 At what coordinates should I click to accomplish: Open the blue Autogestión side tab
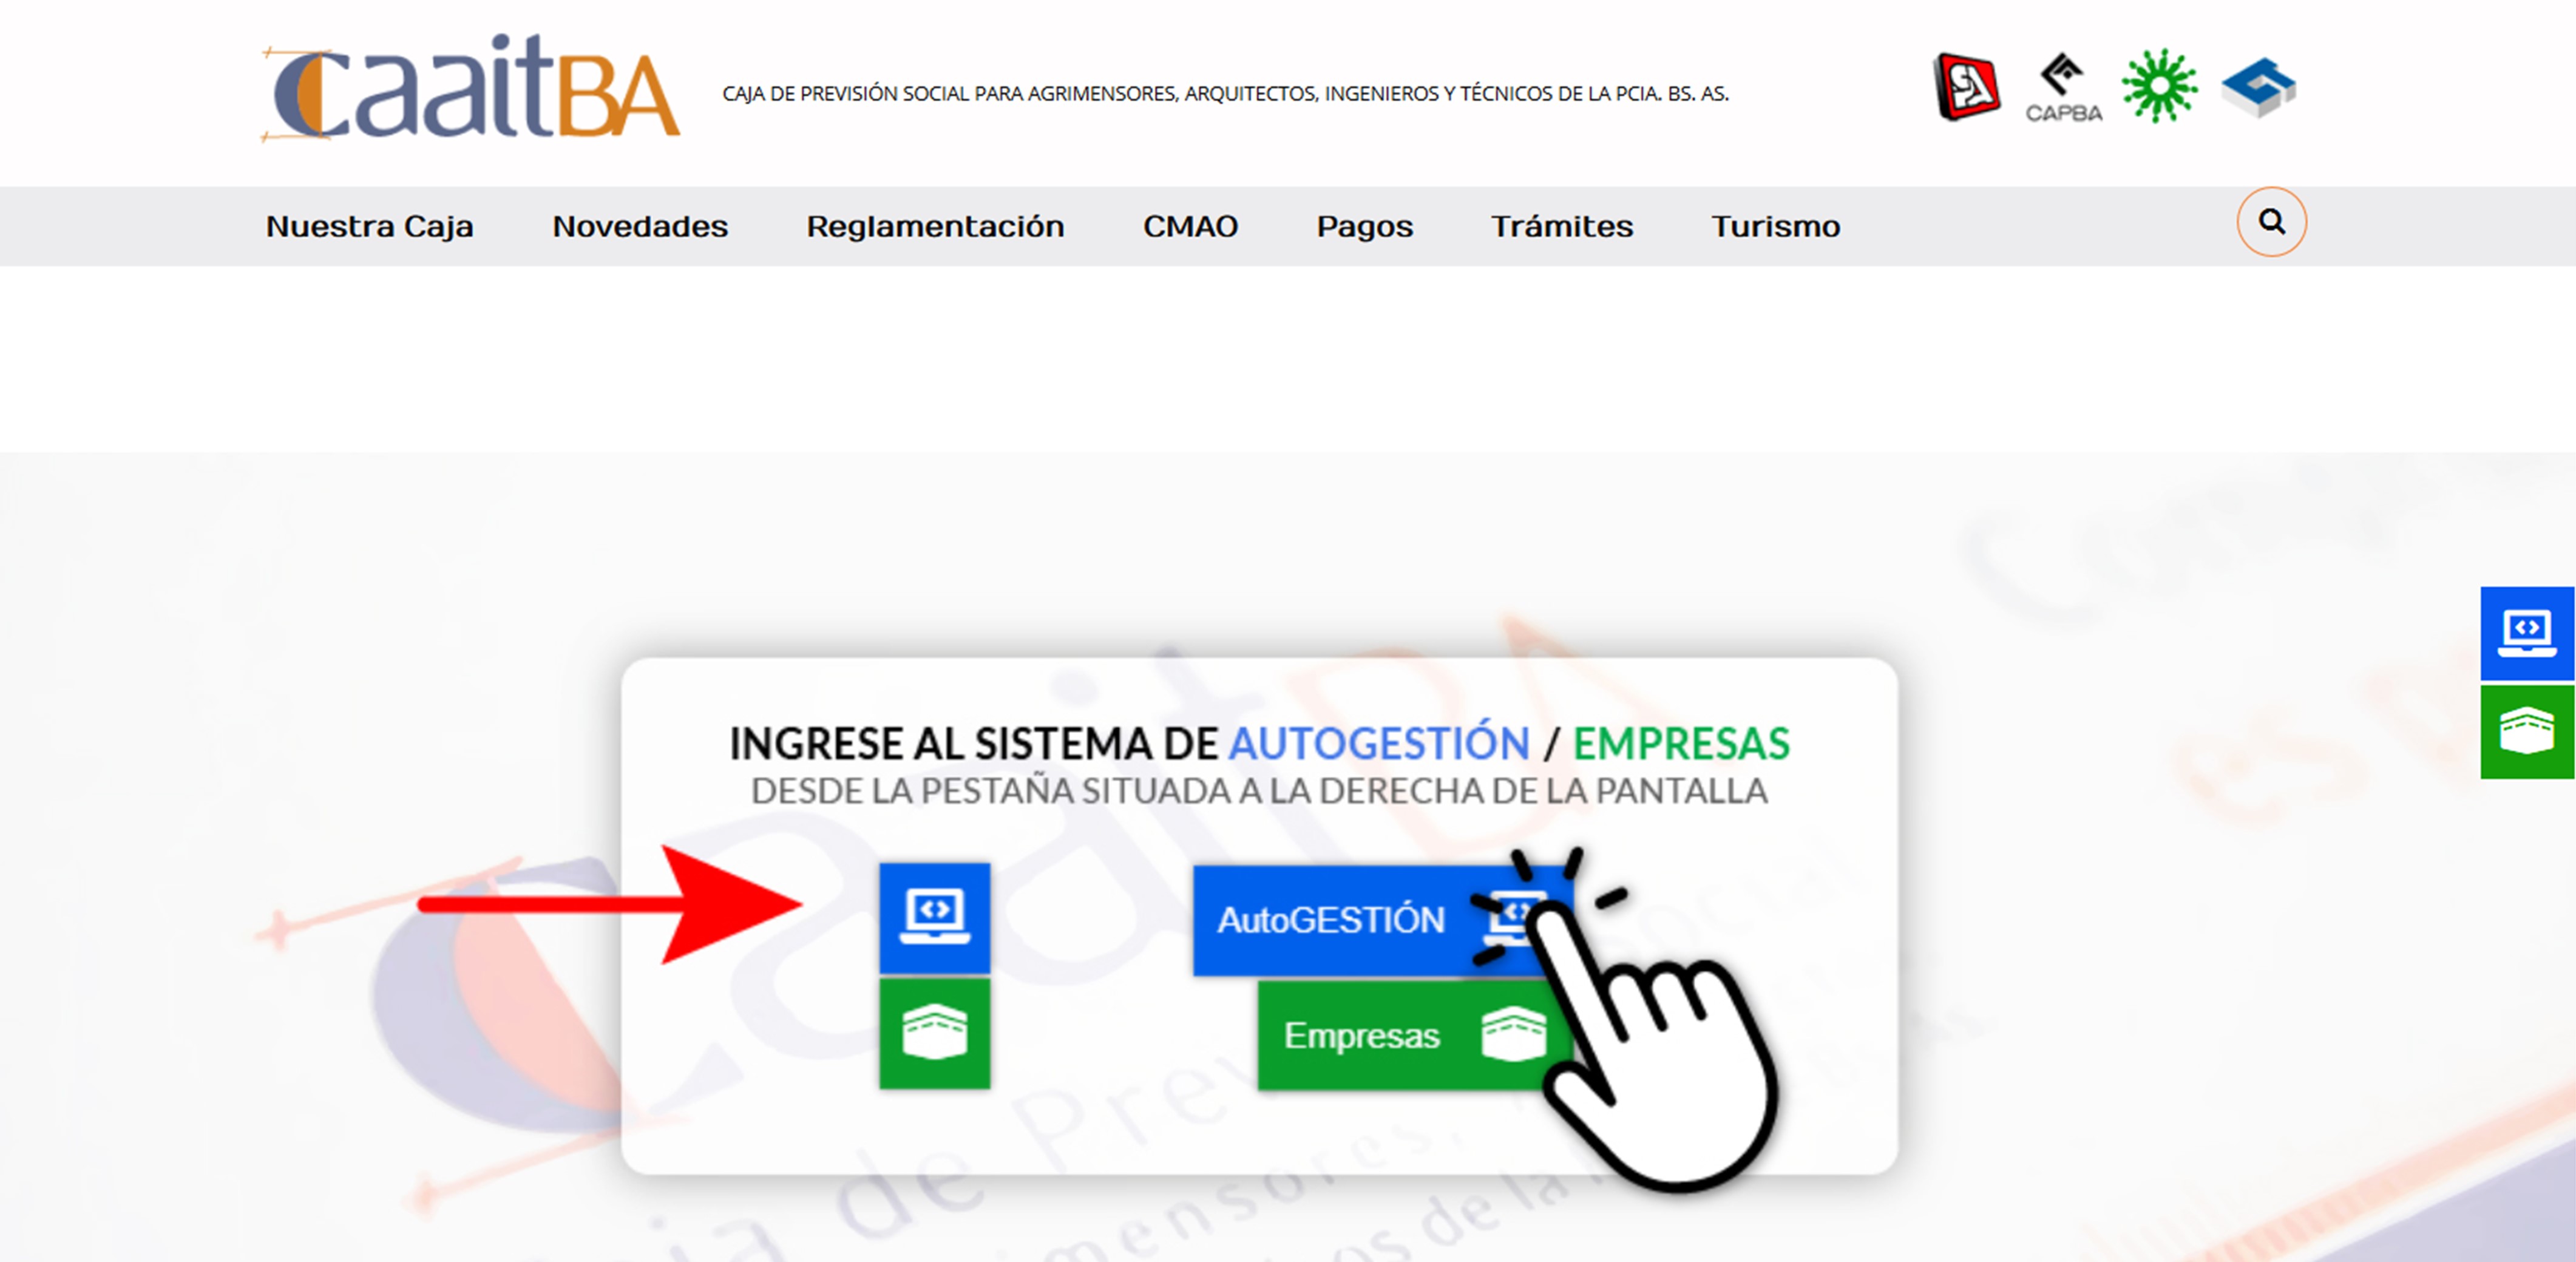[x=2527, y=633]
